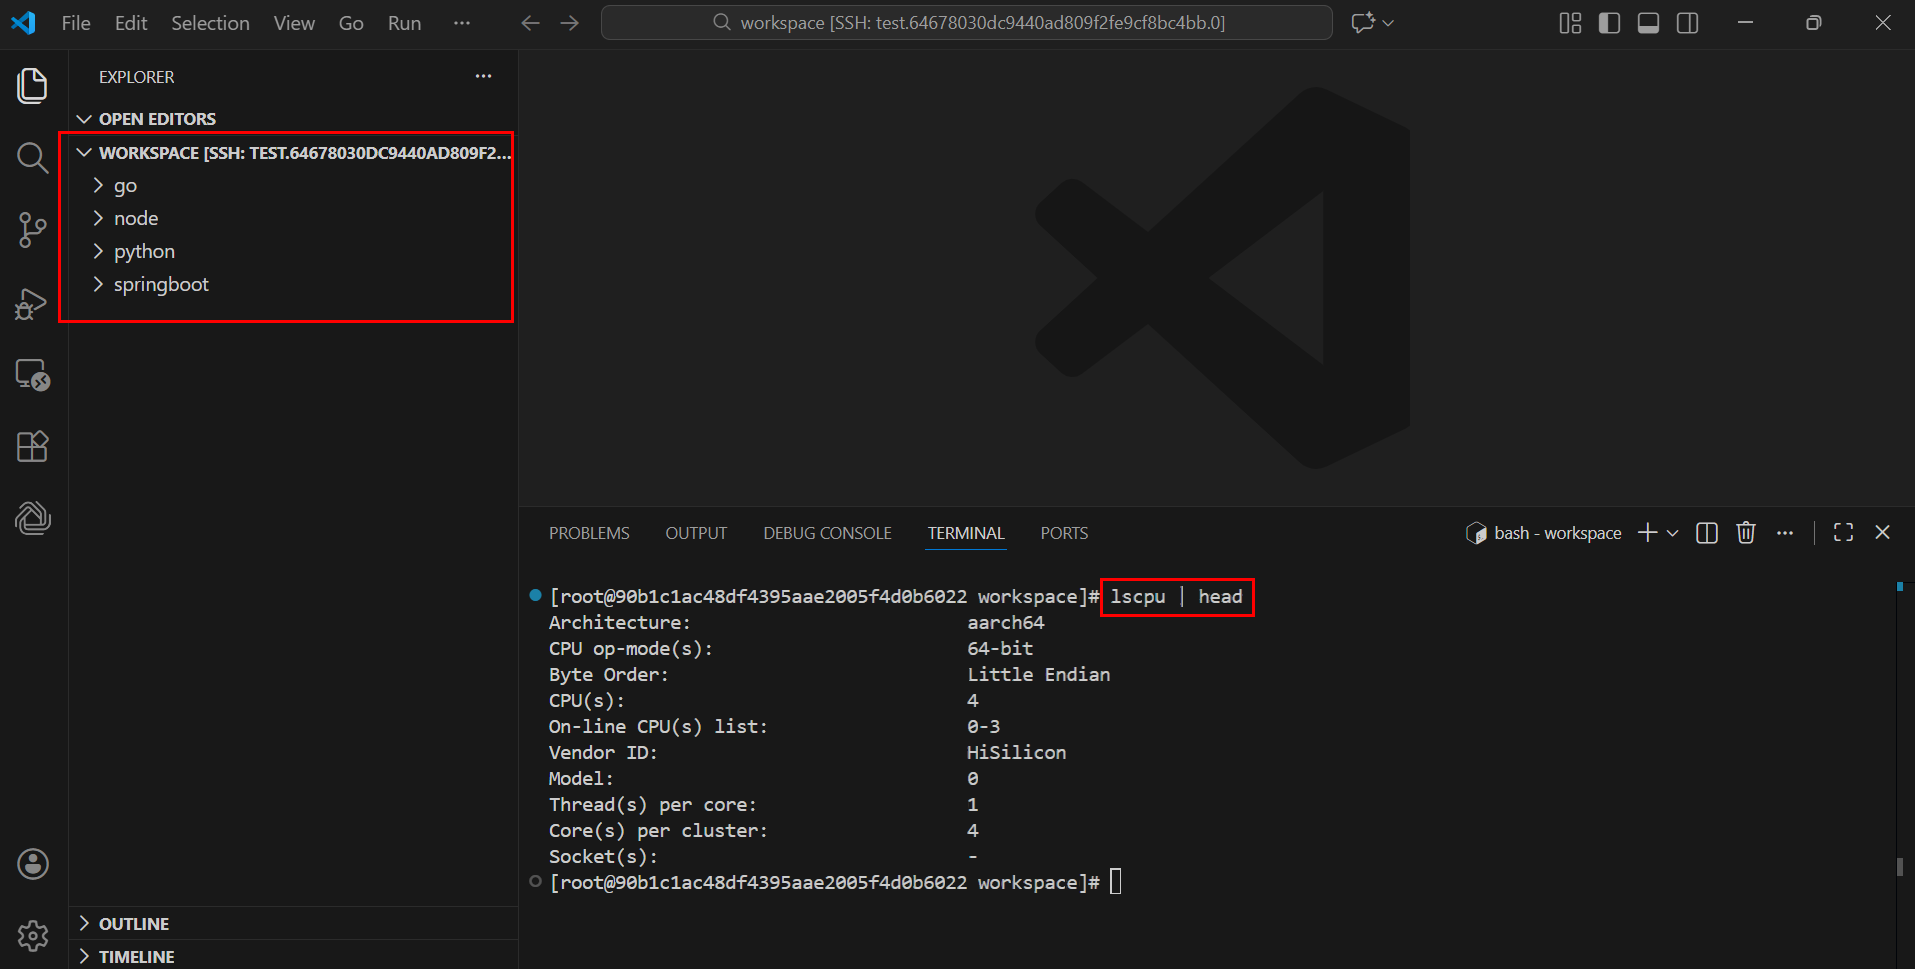
Task: Open the Explorer view in activity bar
Action: pyautogui.click(x=33, y=86)
